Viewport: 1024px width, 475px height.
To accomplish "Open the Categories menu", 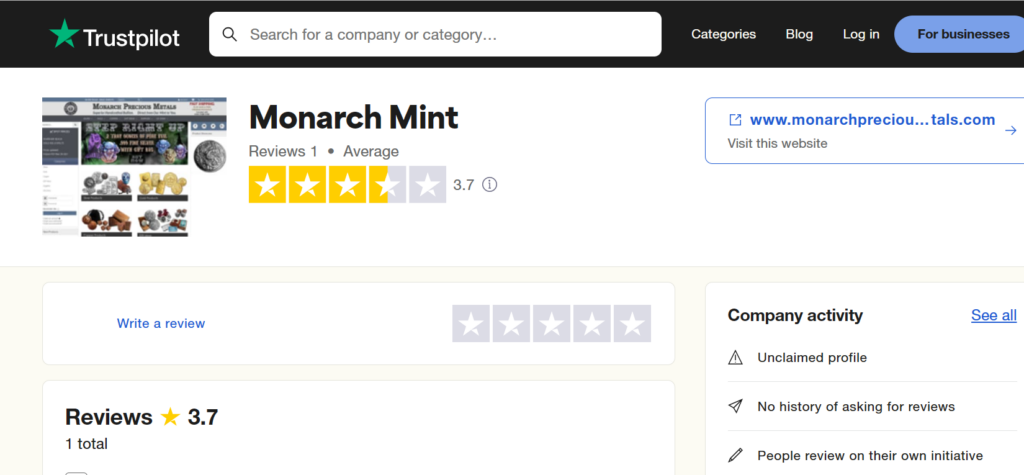I will pyautogui.click(x=724, y=34).
